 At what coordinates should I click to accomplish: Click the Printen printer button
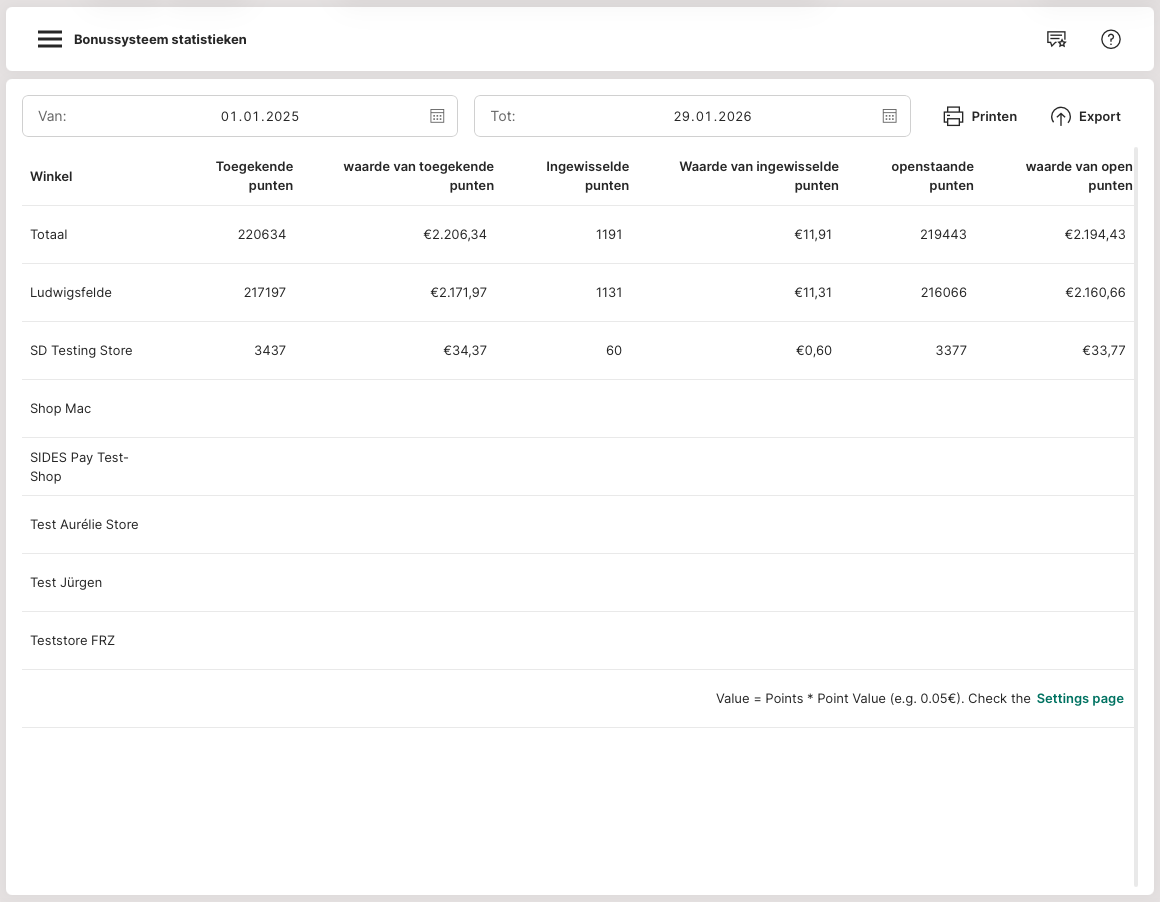coord(980,116)
